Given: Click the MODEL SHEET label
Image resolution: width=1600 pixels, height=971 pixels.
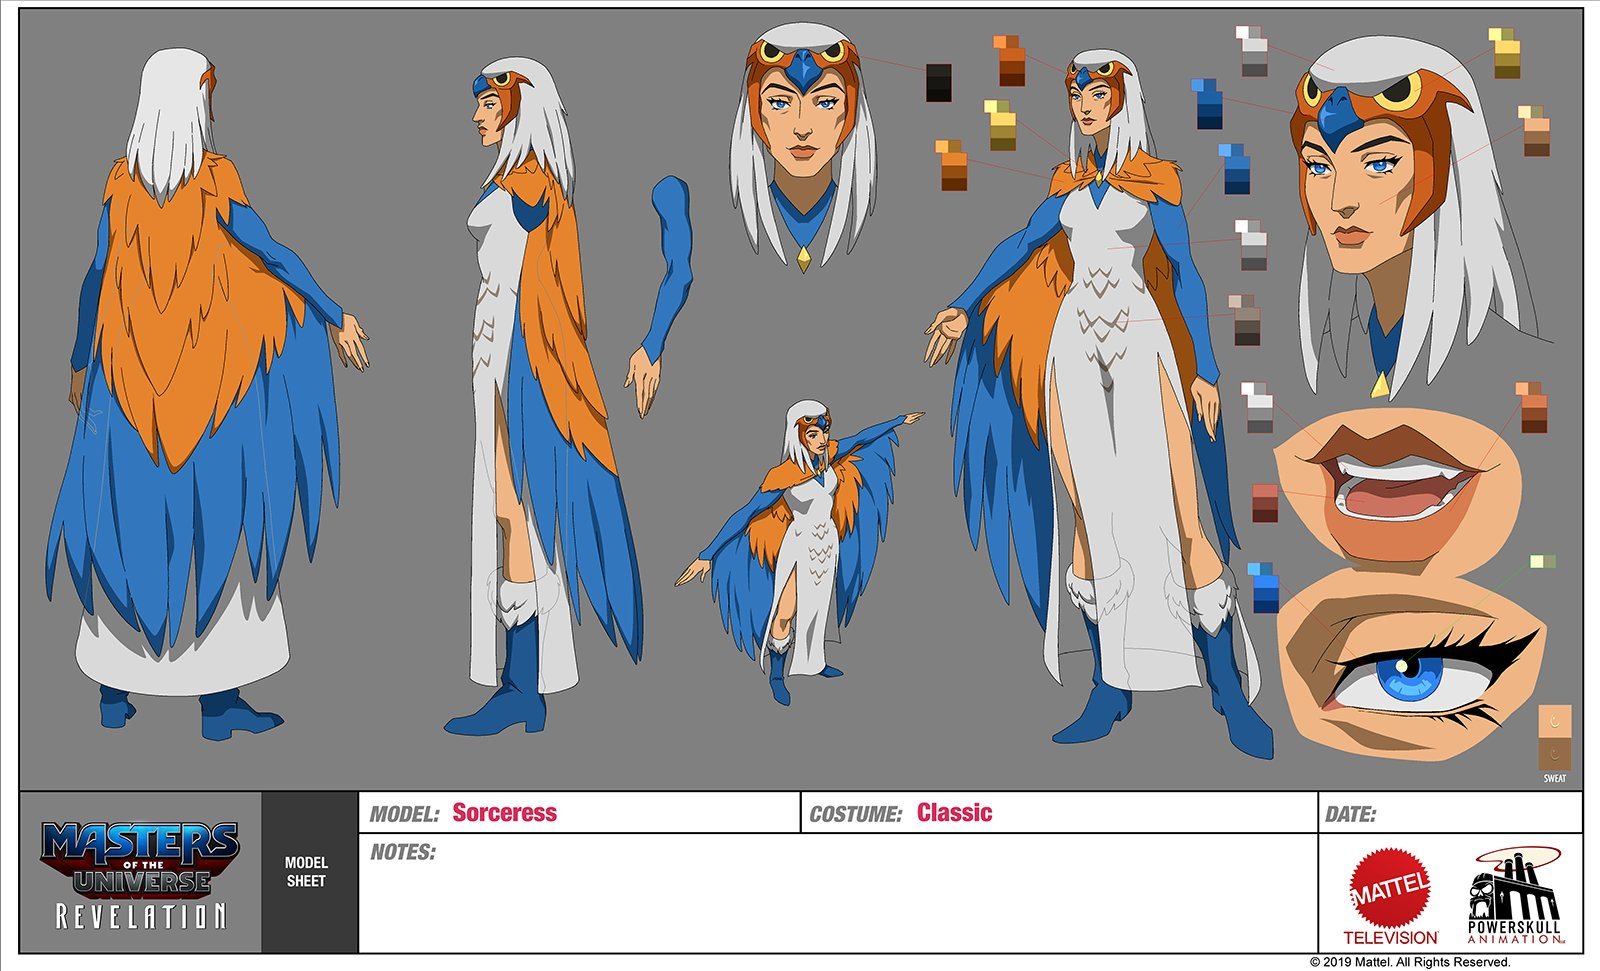Looking at the screenshot, I should (306, 872).
